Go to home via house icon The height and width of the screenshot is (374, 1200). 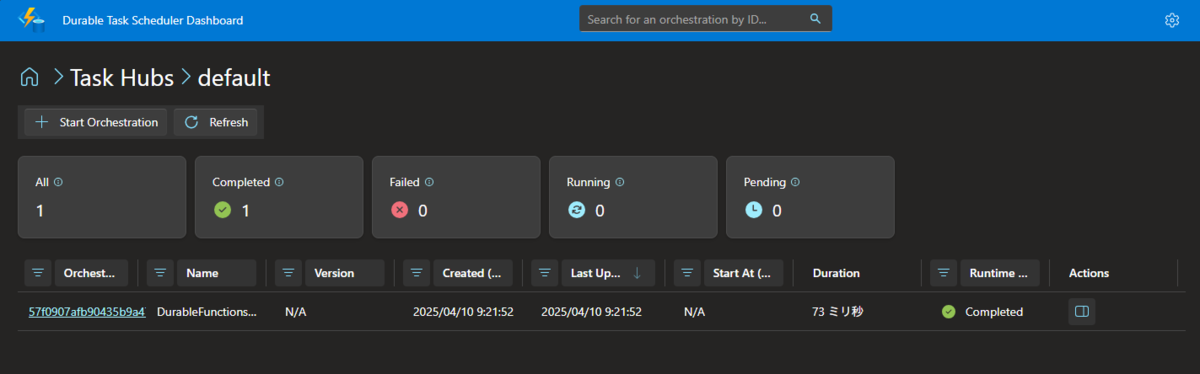(30, 77)
